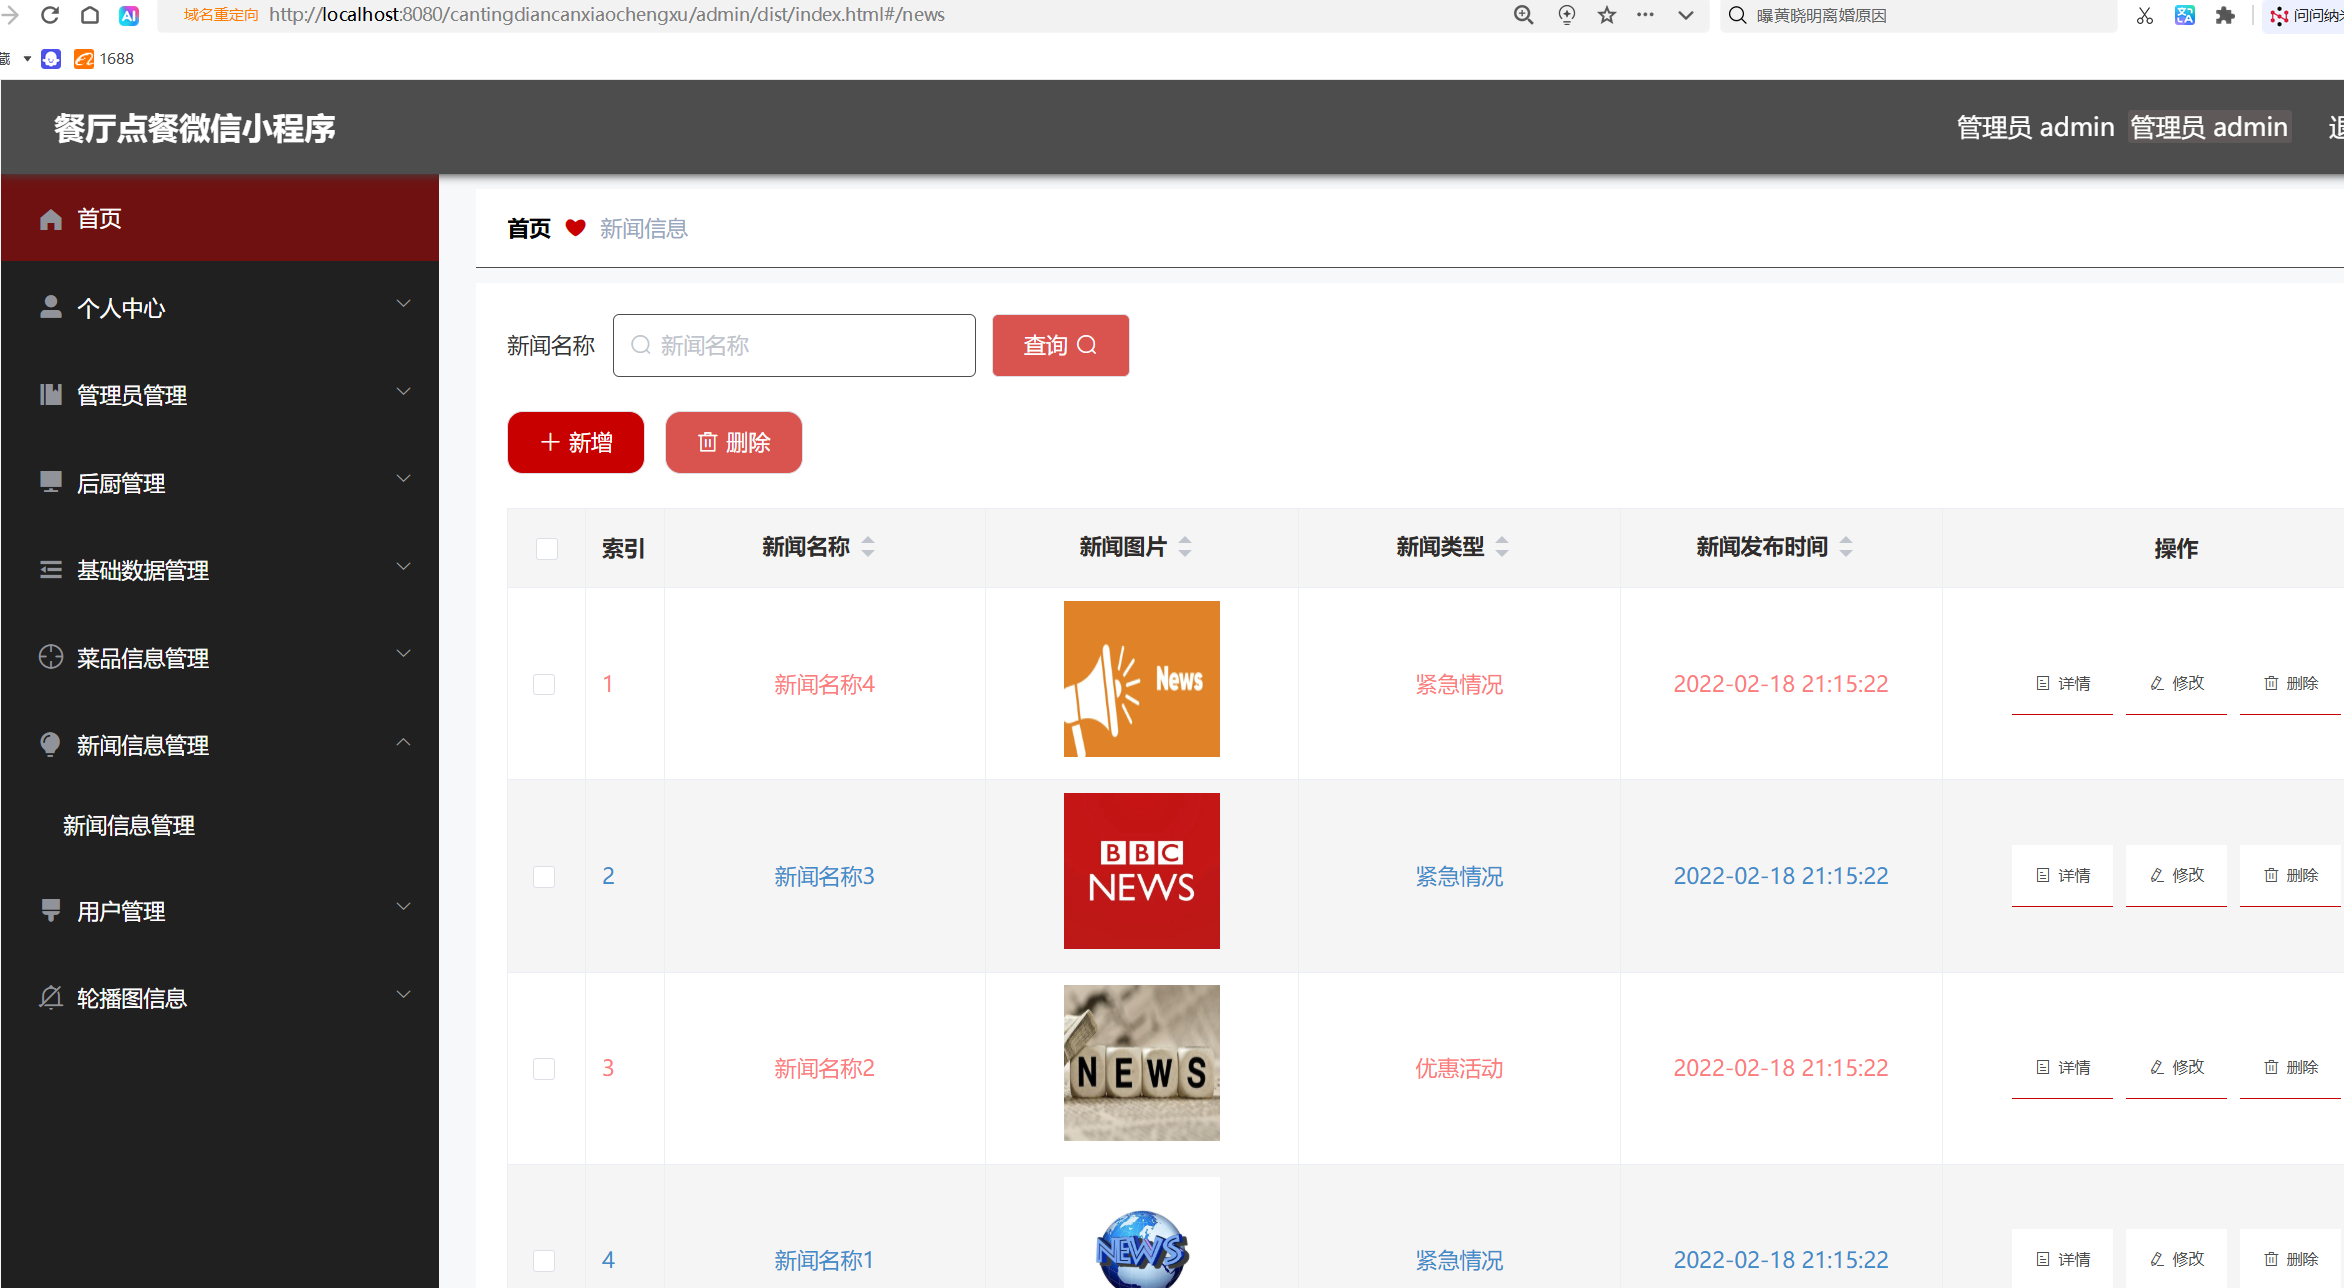2344x1288 pixels.
Task: Open 详情 for 新闻名称3
Action: click(2062, 875)
